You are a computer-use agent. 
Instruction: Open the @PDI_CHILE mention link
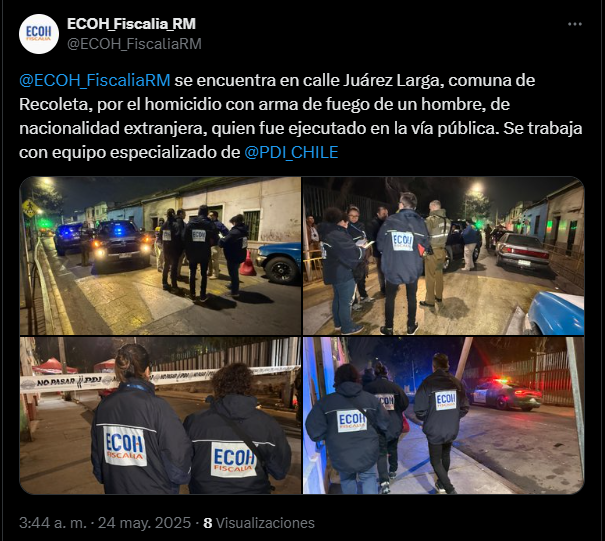(291, 152)
